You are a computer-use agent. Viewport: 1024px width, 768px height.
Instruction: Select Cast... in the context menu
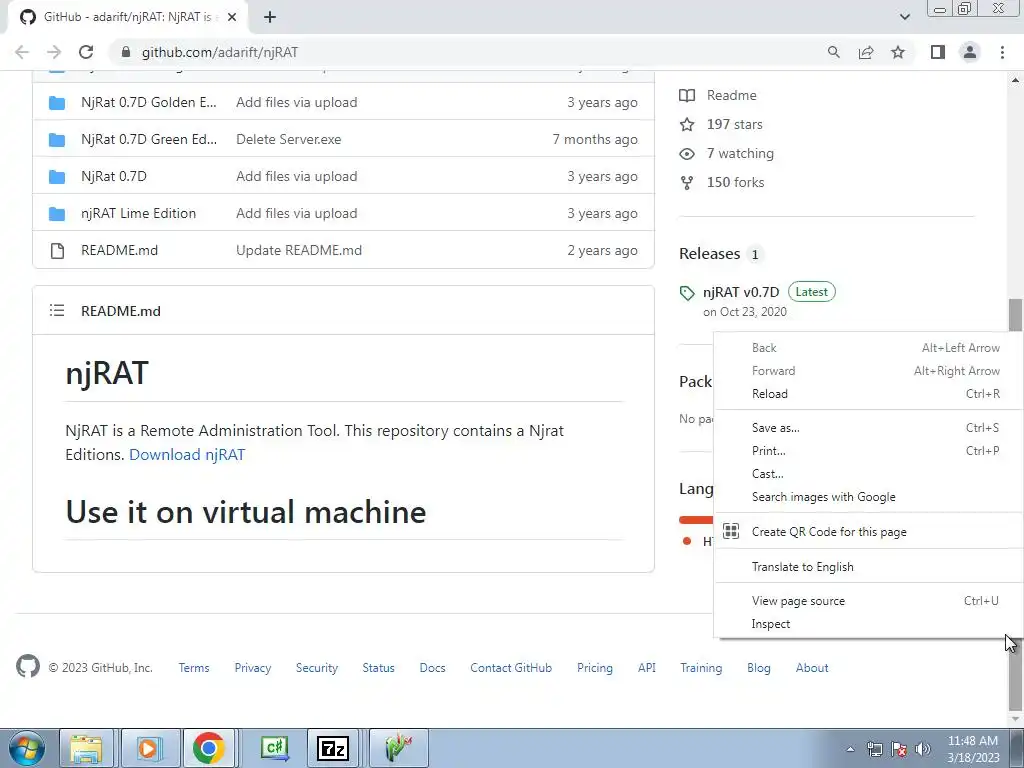point(868,474)
